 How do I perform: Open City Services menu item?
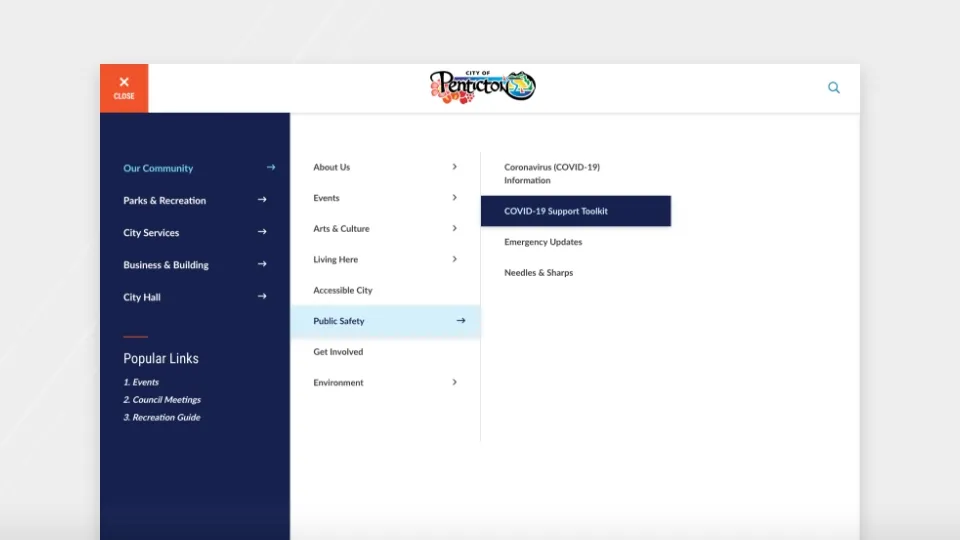pos(151,233)
